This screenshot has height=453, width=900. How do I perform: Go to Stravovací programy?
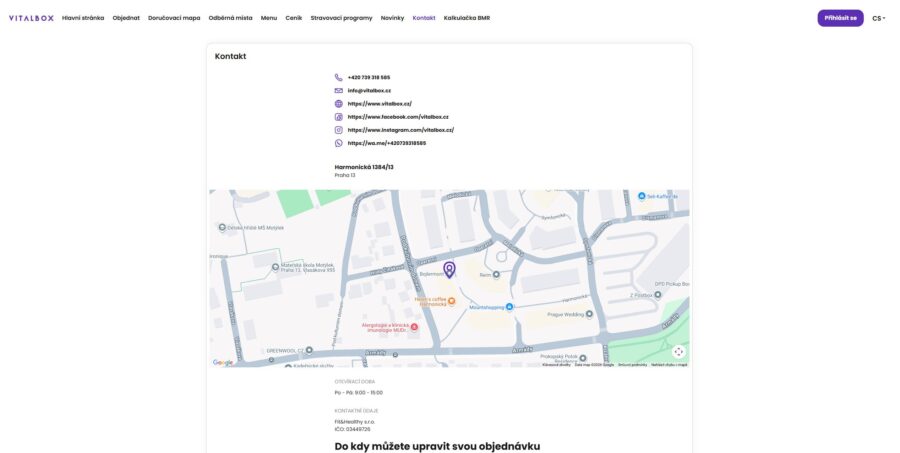[342, 18]
